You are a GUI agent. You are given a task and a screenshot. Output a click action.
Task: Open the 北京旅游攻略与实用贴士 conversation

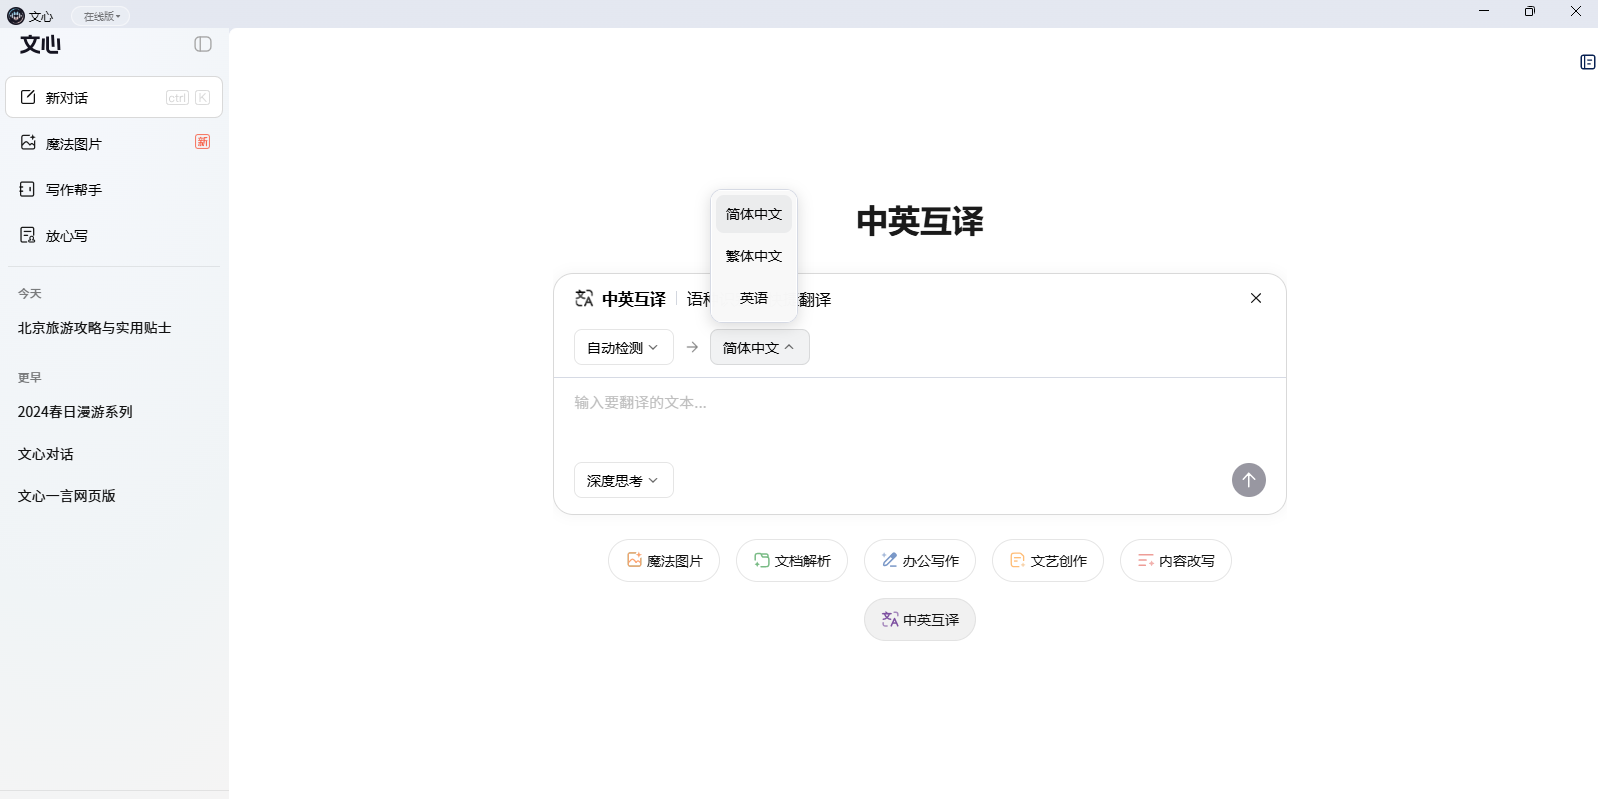[x=94, y=328]
